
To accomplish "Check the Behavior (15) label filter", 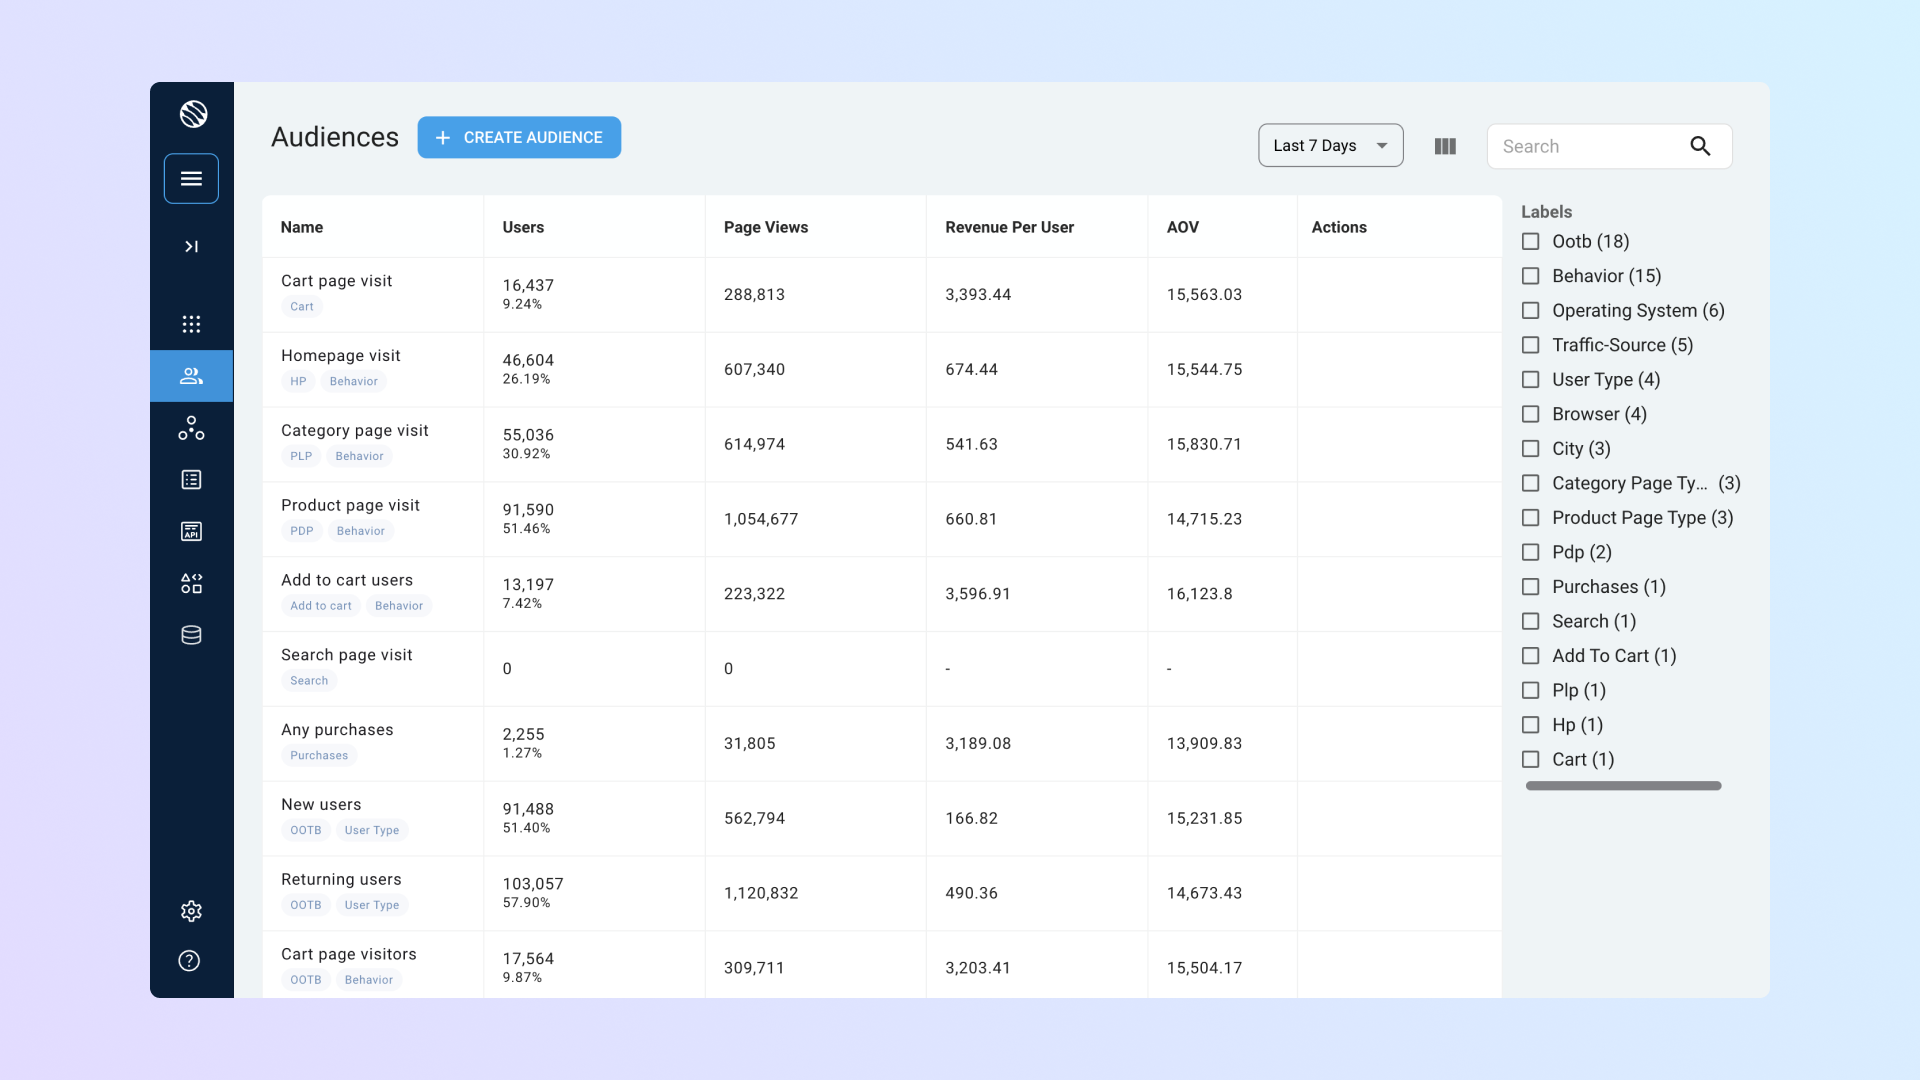I will click(x=1530, y=276).
